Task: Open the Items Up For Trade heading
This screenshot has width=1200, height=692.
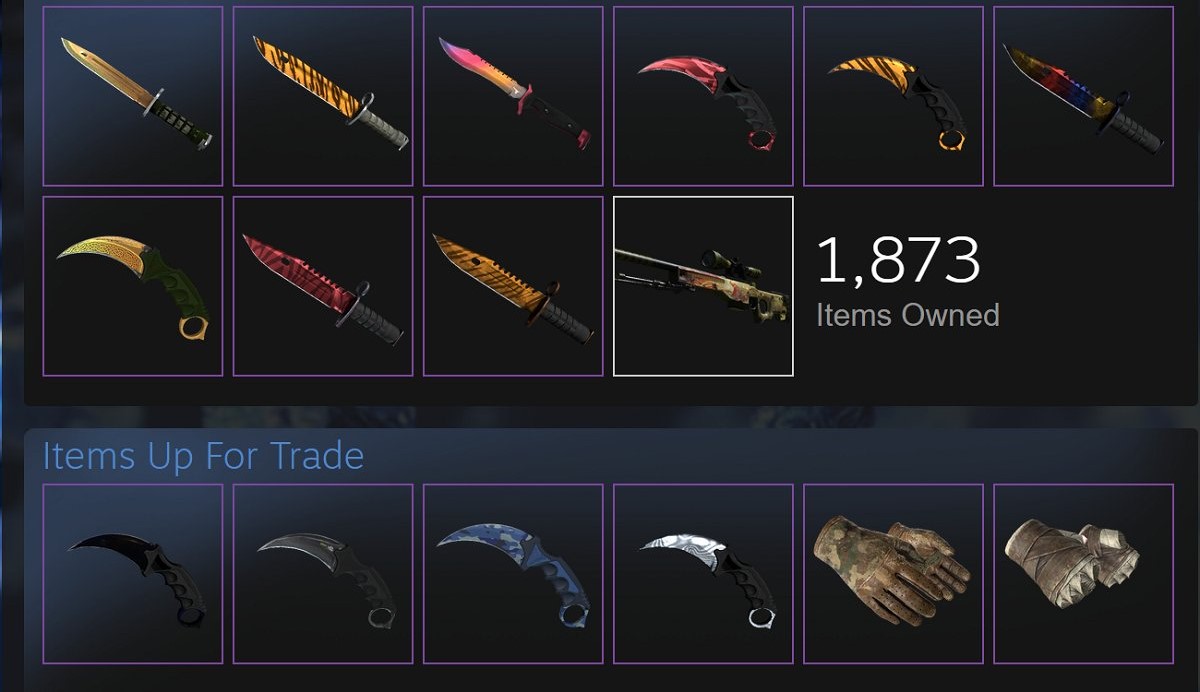Action: pos(203,456)
